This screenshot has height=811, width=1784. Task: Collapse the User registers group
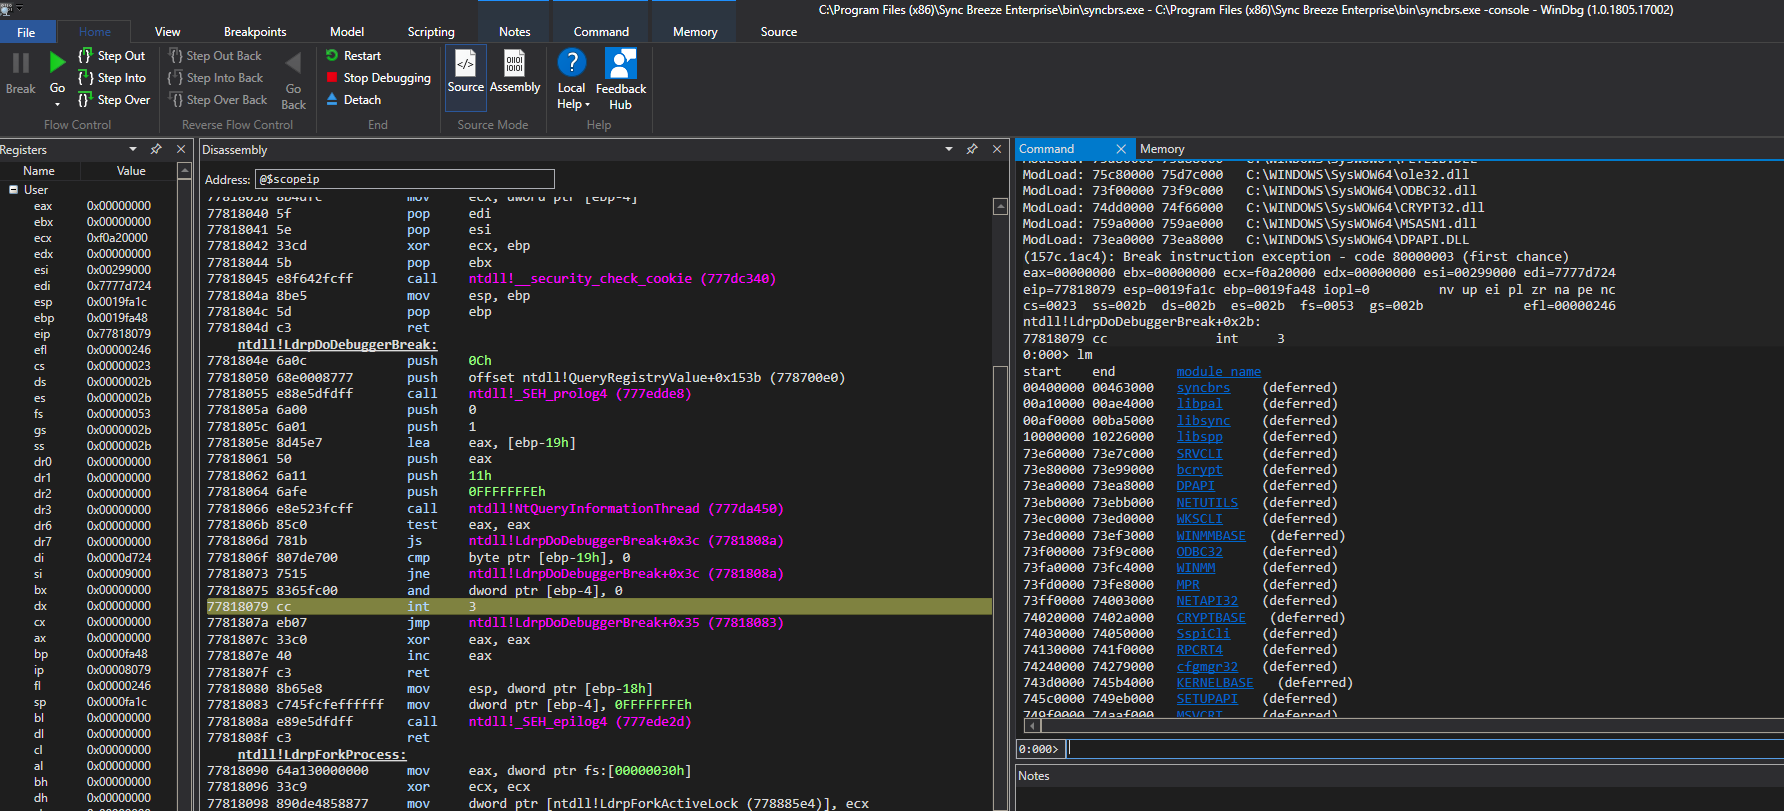tap(14, 190)
